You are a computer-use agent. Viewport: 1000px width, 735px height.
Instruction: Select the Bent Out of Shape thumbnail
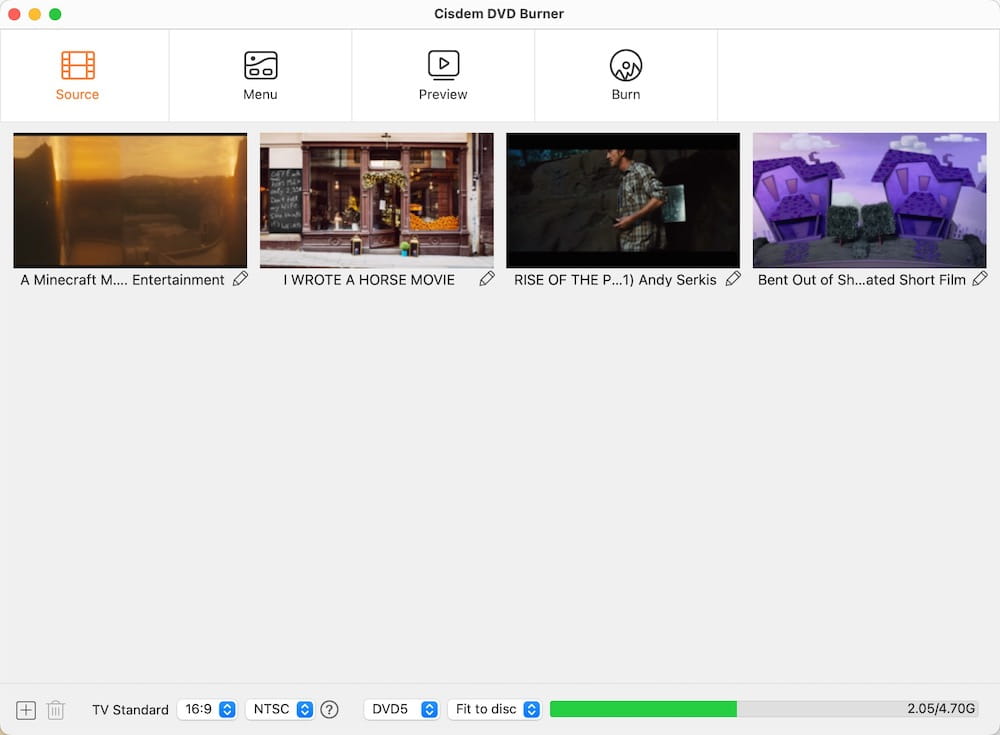tap(870, 200)
